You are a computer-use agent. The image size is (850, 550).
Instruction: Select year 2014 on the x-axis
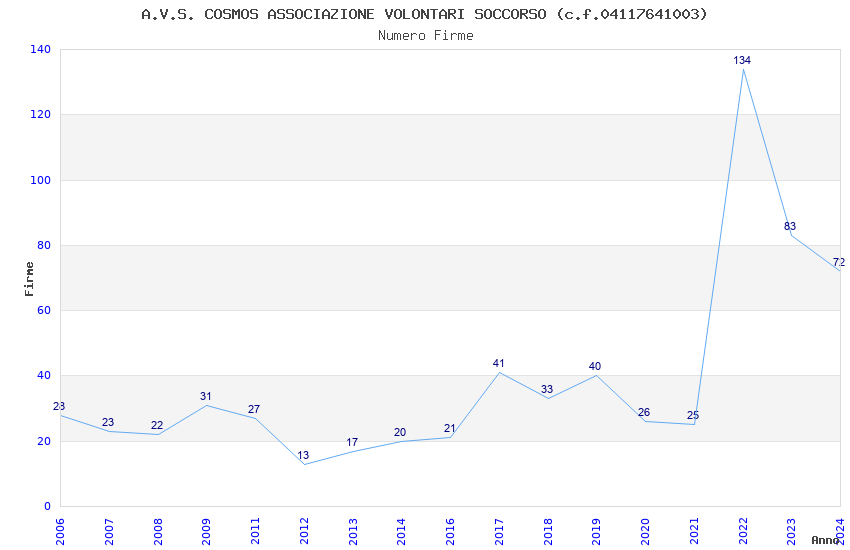(x=402, y=531)
